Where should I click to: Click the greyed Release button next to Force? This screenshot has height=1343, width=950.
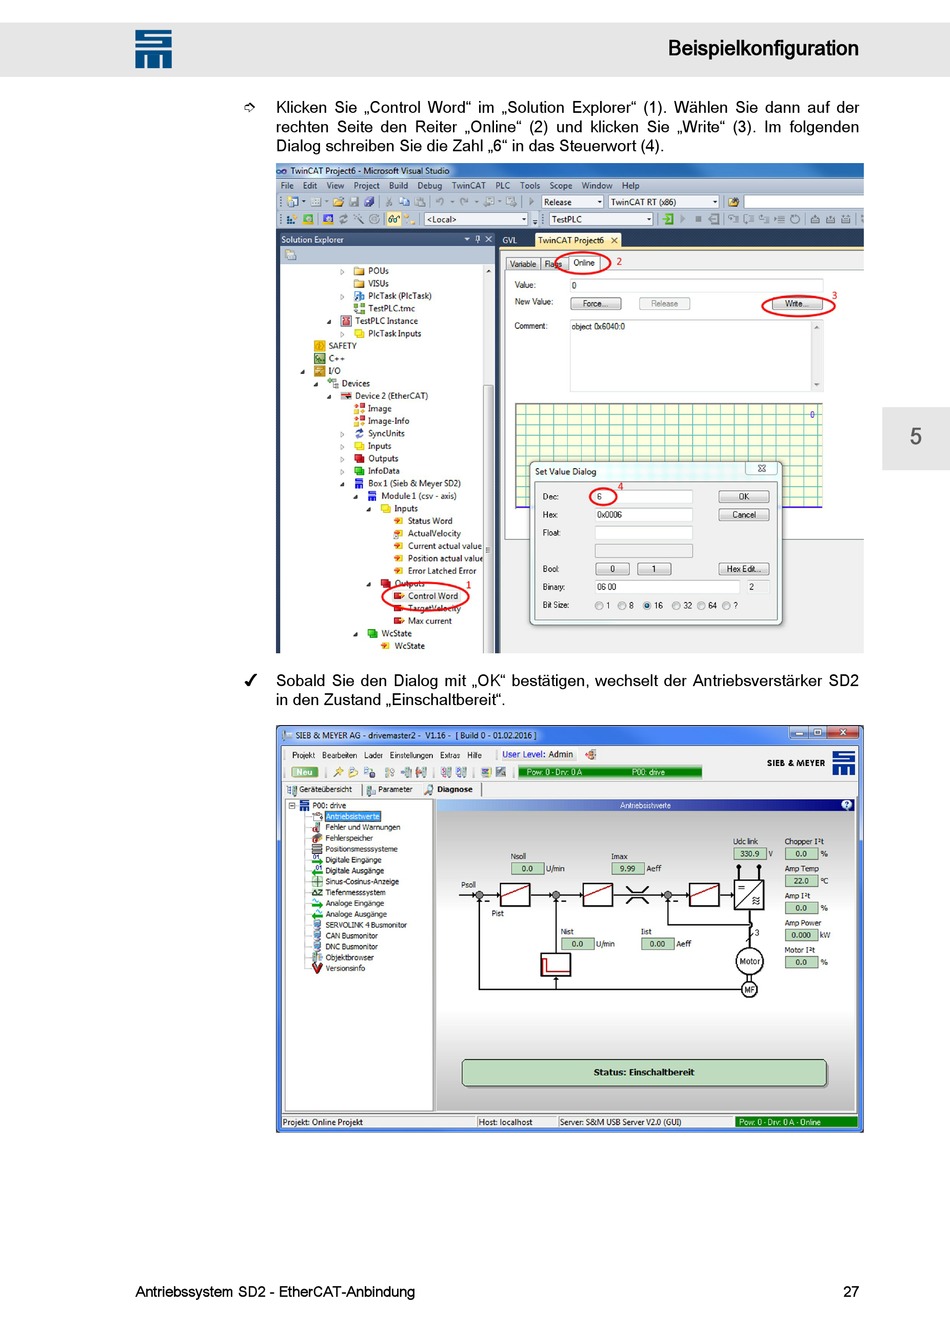click(x=664, y=304)
